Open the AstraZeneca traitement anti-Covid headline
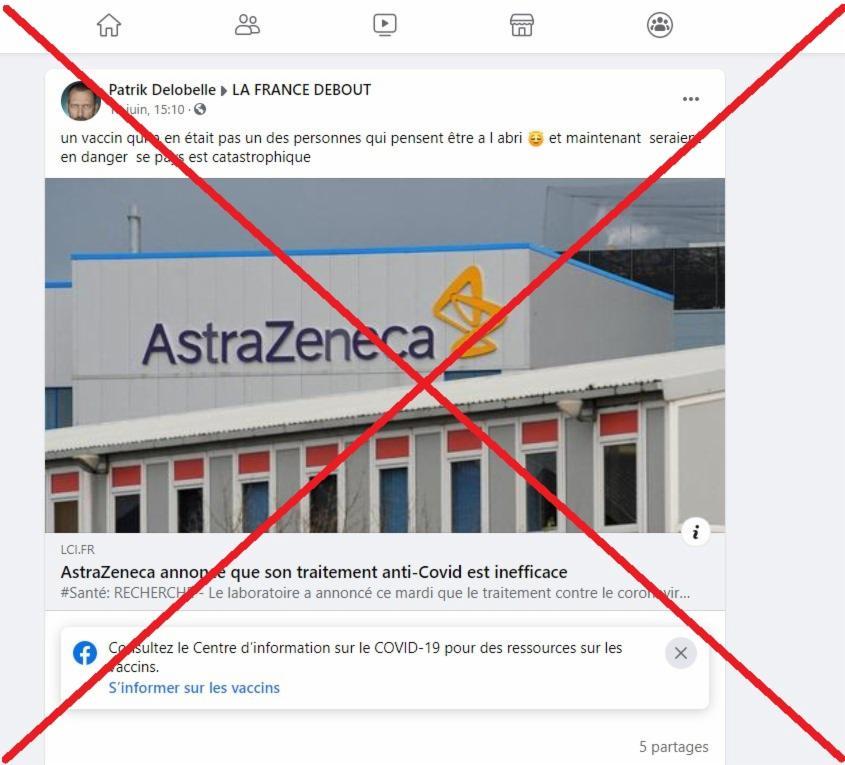This screenshot has height=765, width=845. 314,572
